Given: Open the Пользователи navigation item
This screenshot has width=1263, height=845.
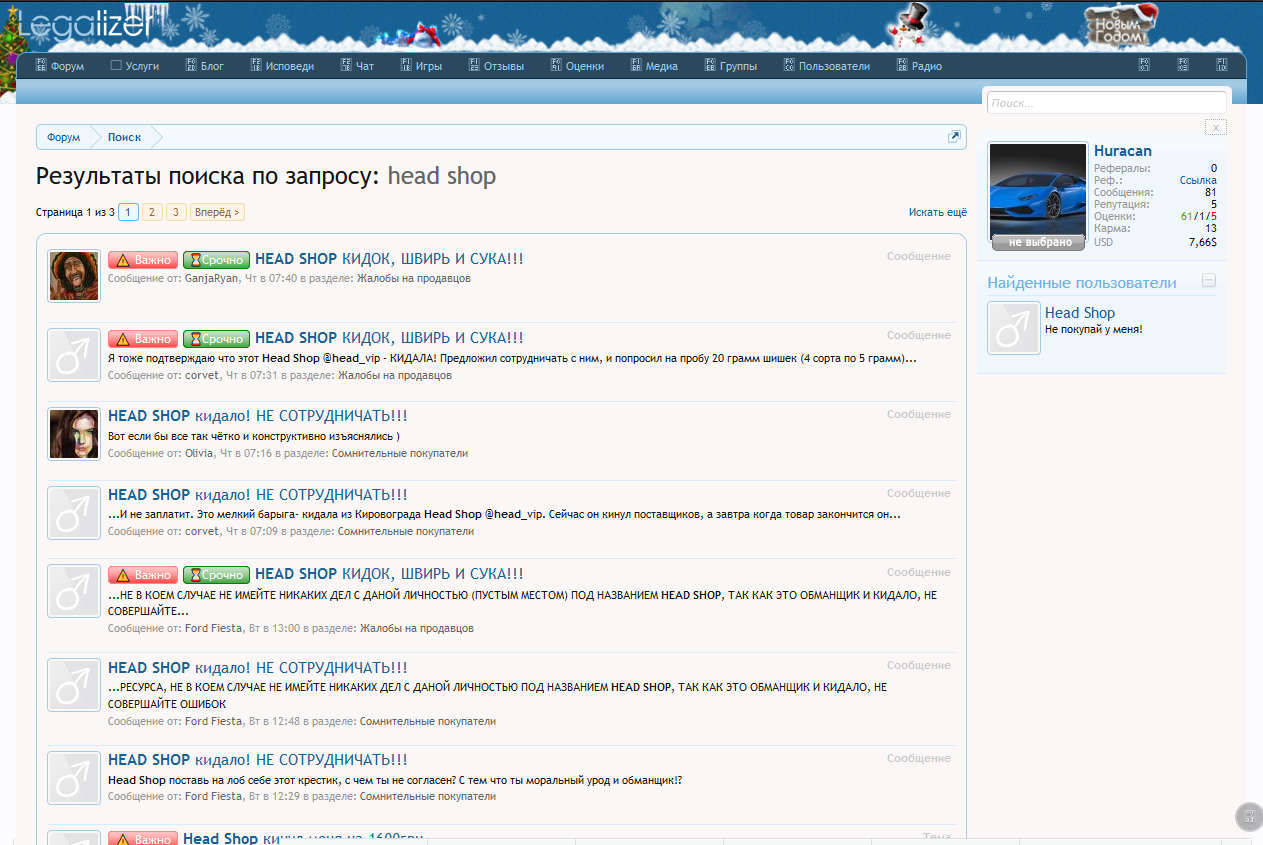Looking at the screenshot, I should [826, 66].
